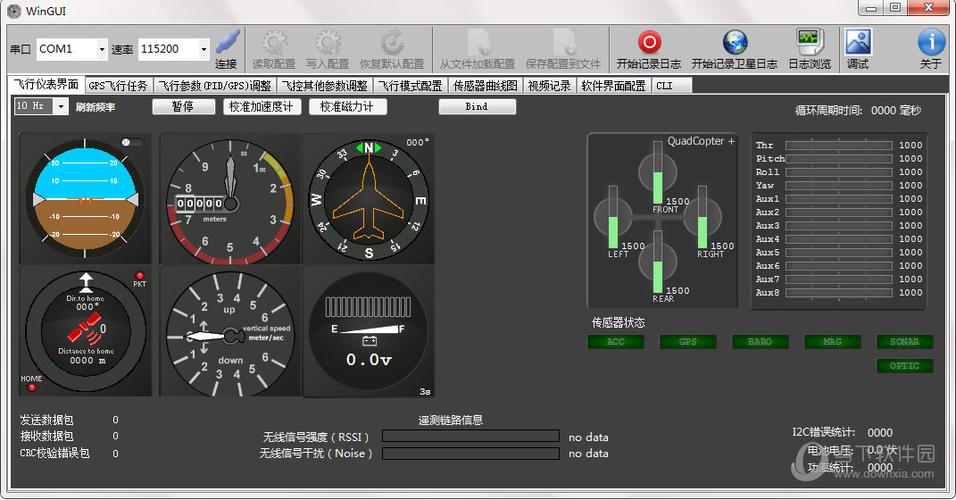Screen dimensions: 956x500
Task: Toggle the small switch above attitude indicator
Action: point(131,142)
